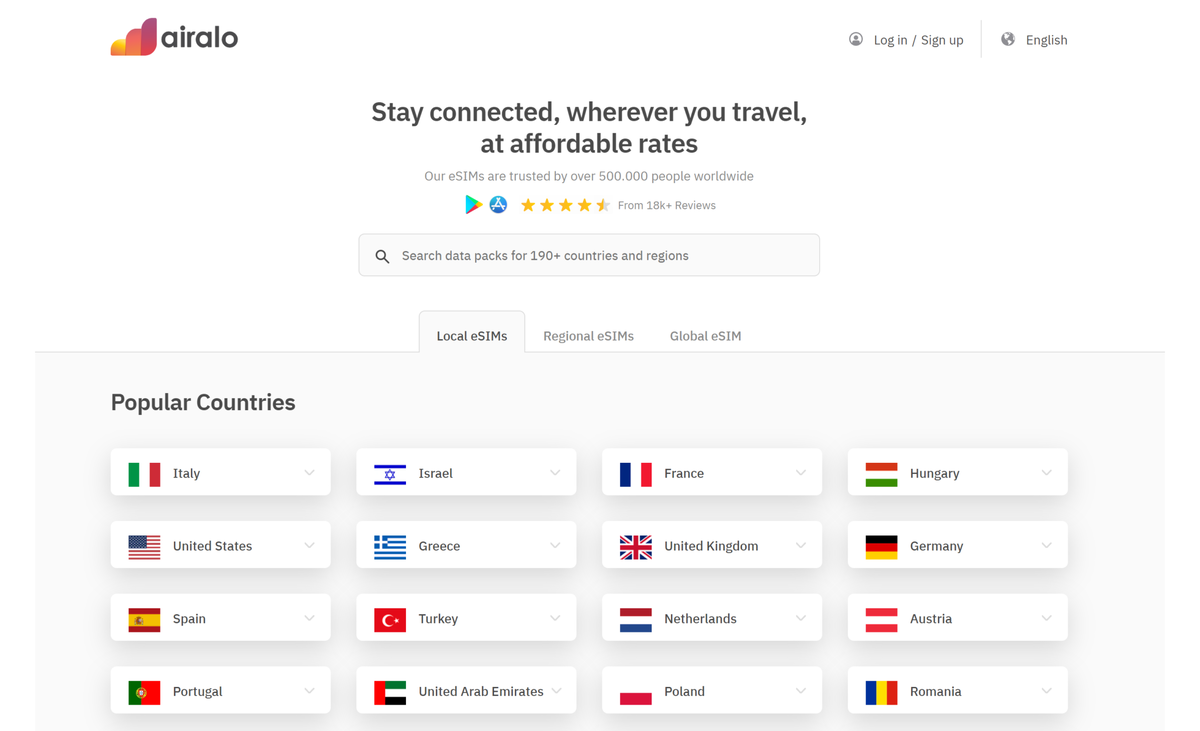Screen dimensions: 1200x731
Task: Open the Log in / Sign up link
Action: [918, 40]
